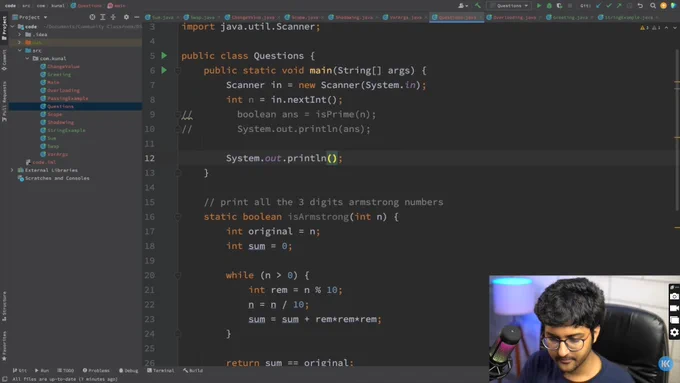680x383 pixels.
Task: Open the Commit side tool window
Action: pos(4,60)
